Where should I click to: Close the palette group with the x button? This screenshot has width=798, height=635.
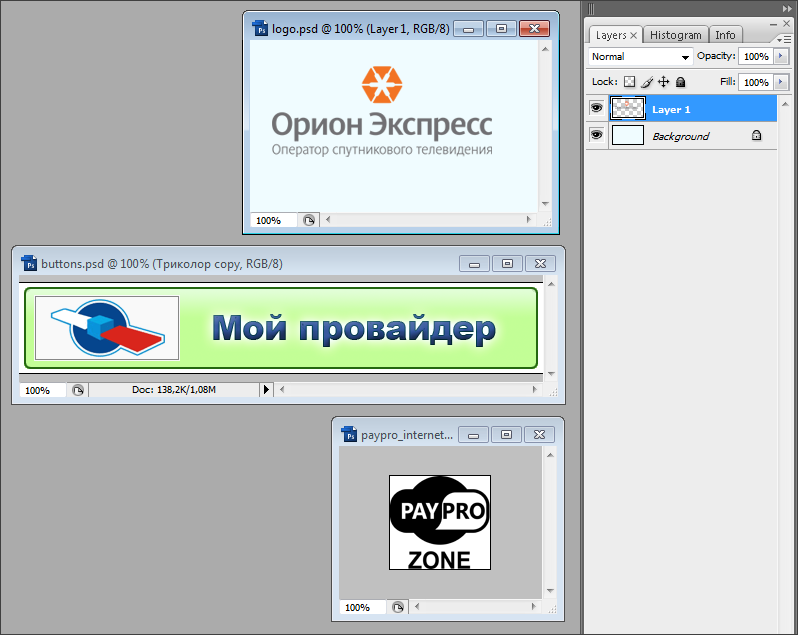tap(787, 23)
